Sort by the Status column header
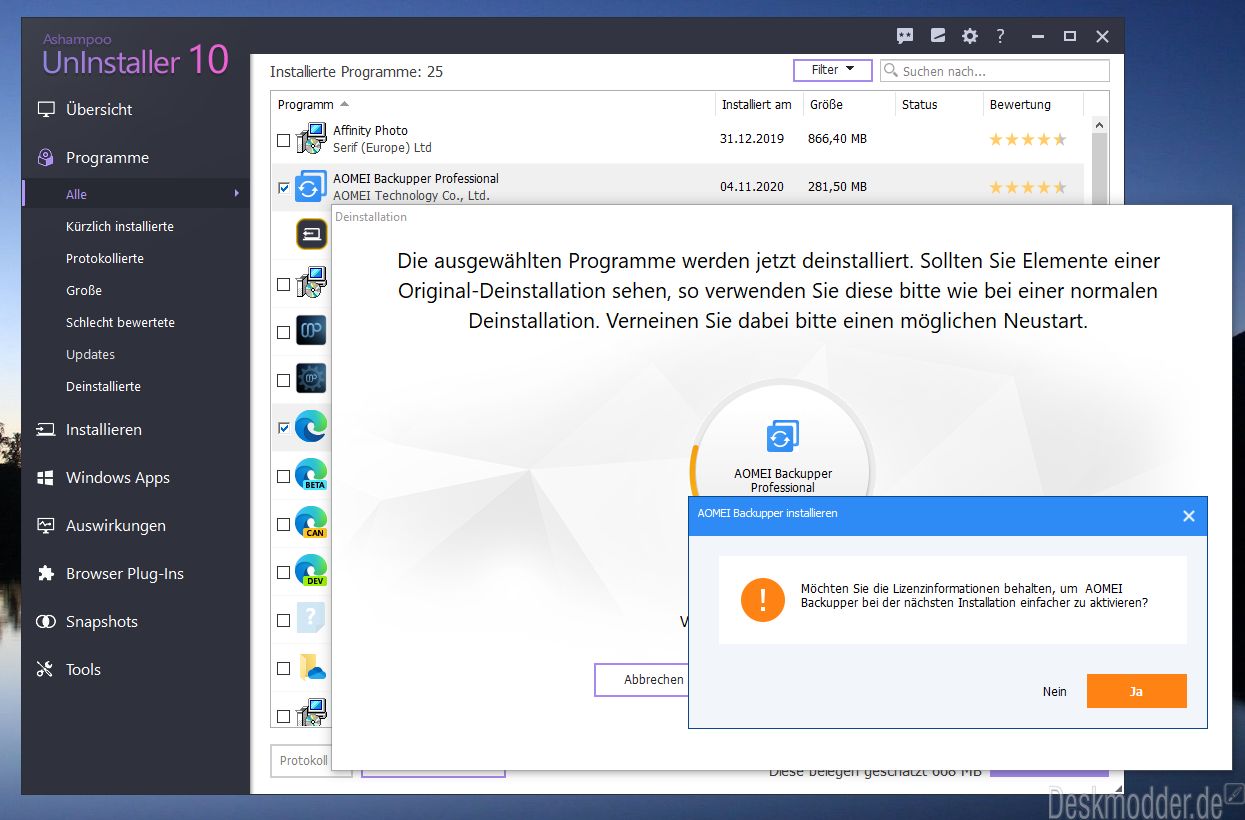Screen dimensions: 1245x820 coord(919,104)
